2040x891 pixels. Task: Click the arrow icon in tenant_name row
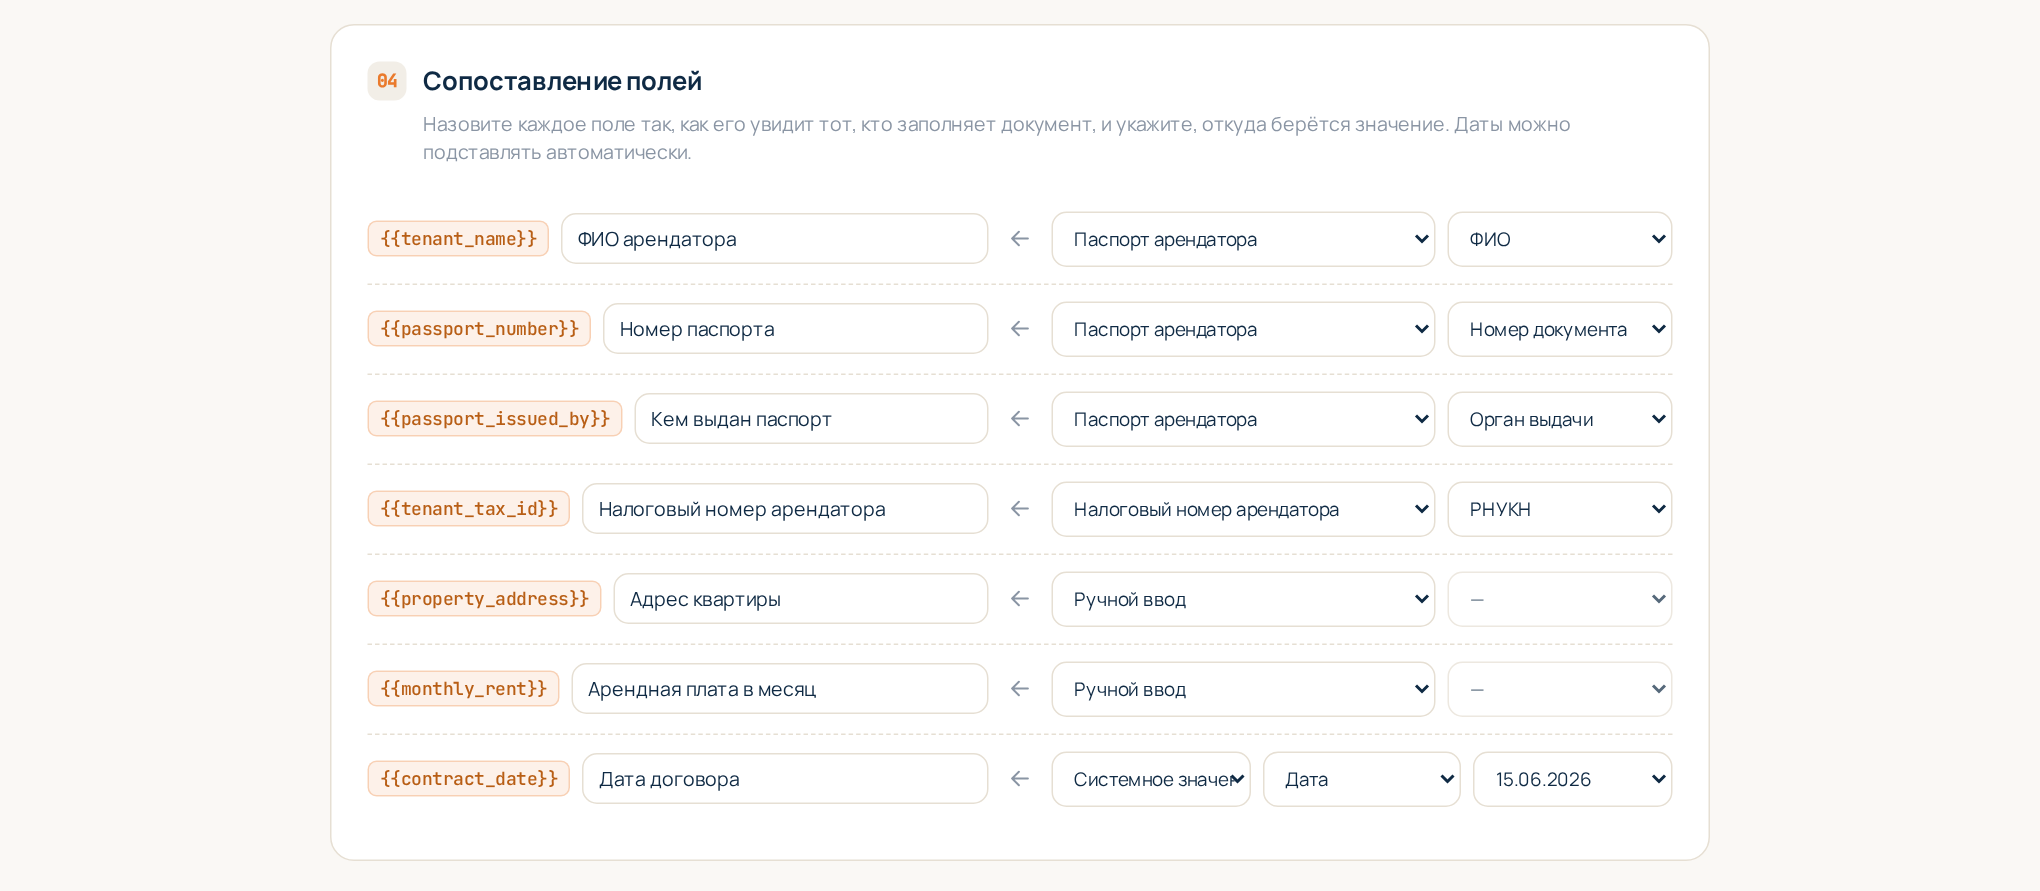pyautogui.click(x=1019, y=239)
